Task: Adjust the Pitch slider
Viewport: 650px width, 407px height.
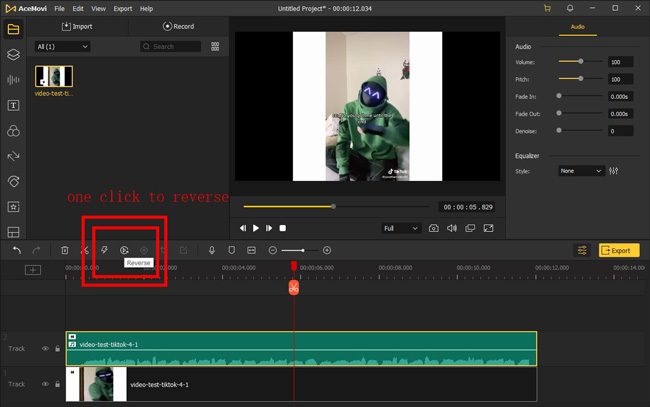Action: pyautogui.click(x=581, y=78)
